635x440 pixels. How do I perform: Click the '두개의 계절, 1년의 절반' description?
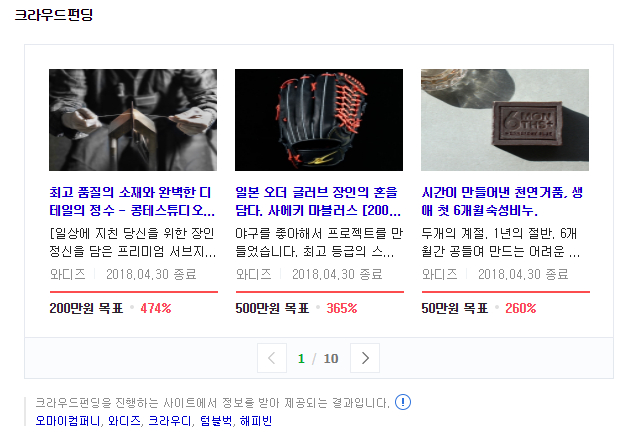point(501,242)
